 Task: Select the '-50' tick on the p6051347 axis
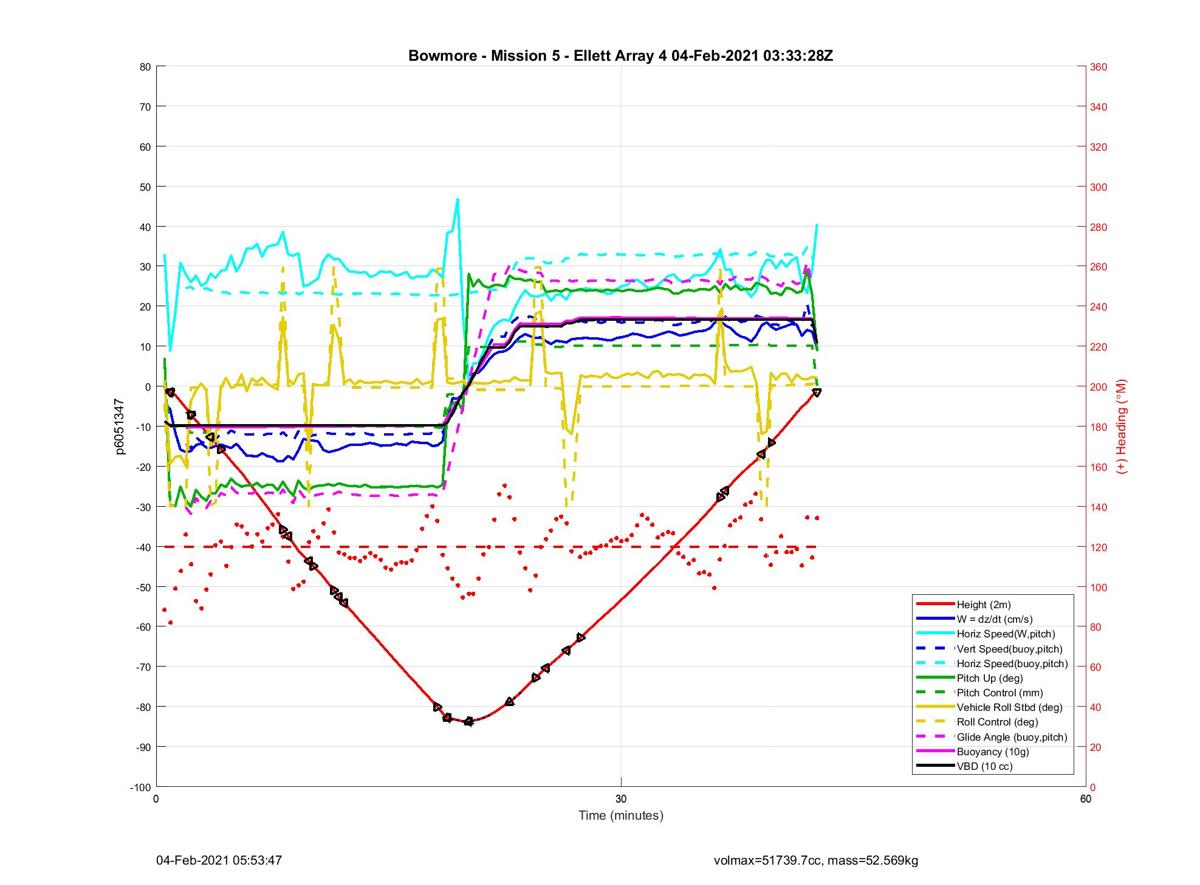pyautogui.click(x=142, y=587)
